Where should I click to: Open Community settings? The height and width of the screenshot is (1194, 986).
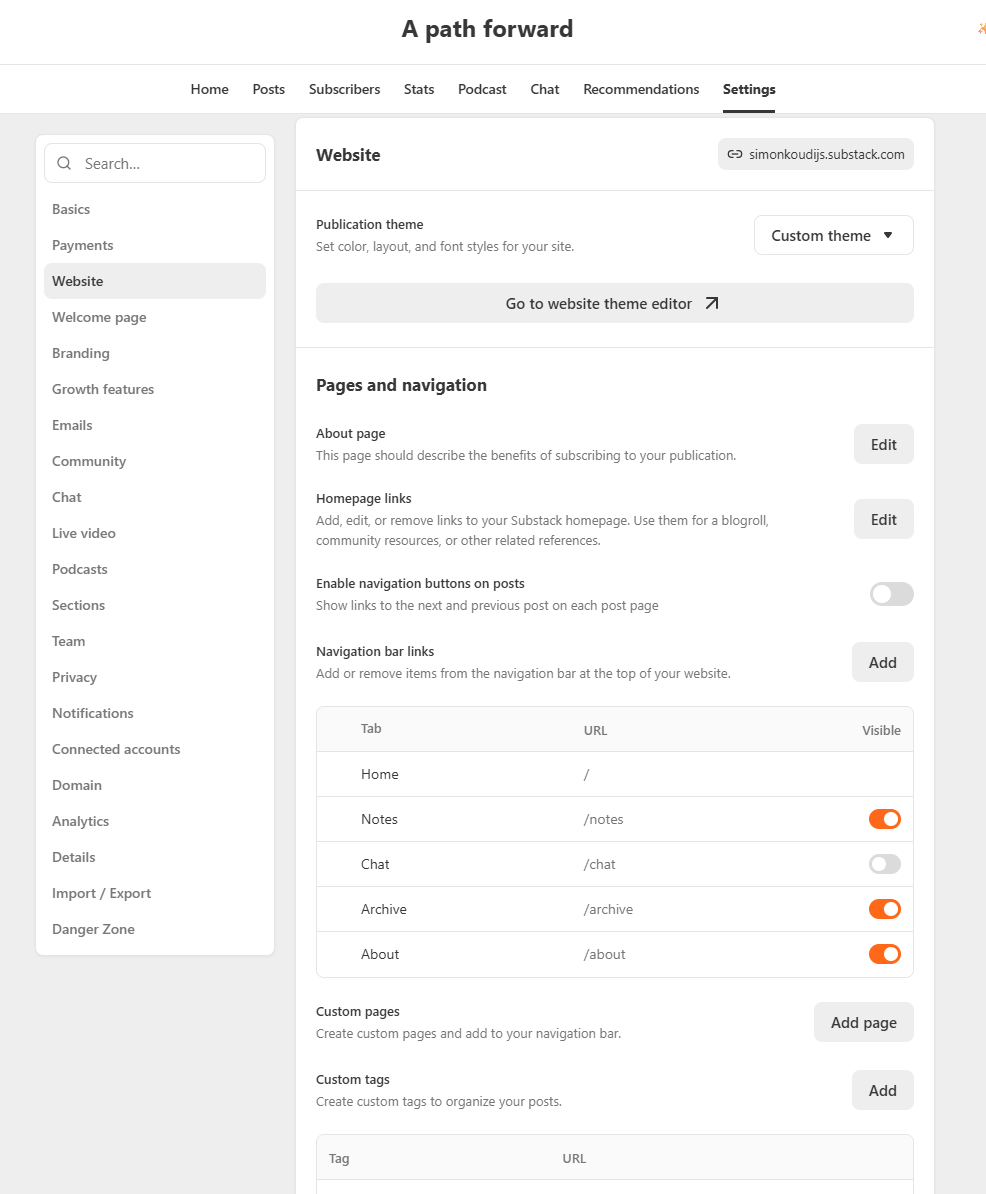click(155, 461)
